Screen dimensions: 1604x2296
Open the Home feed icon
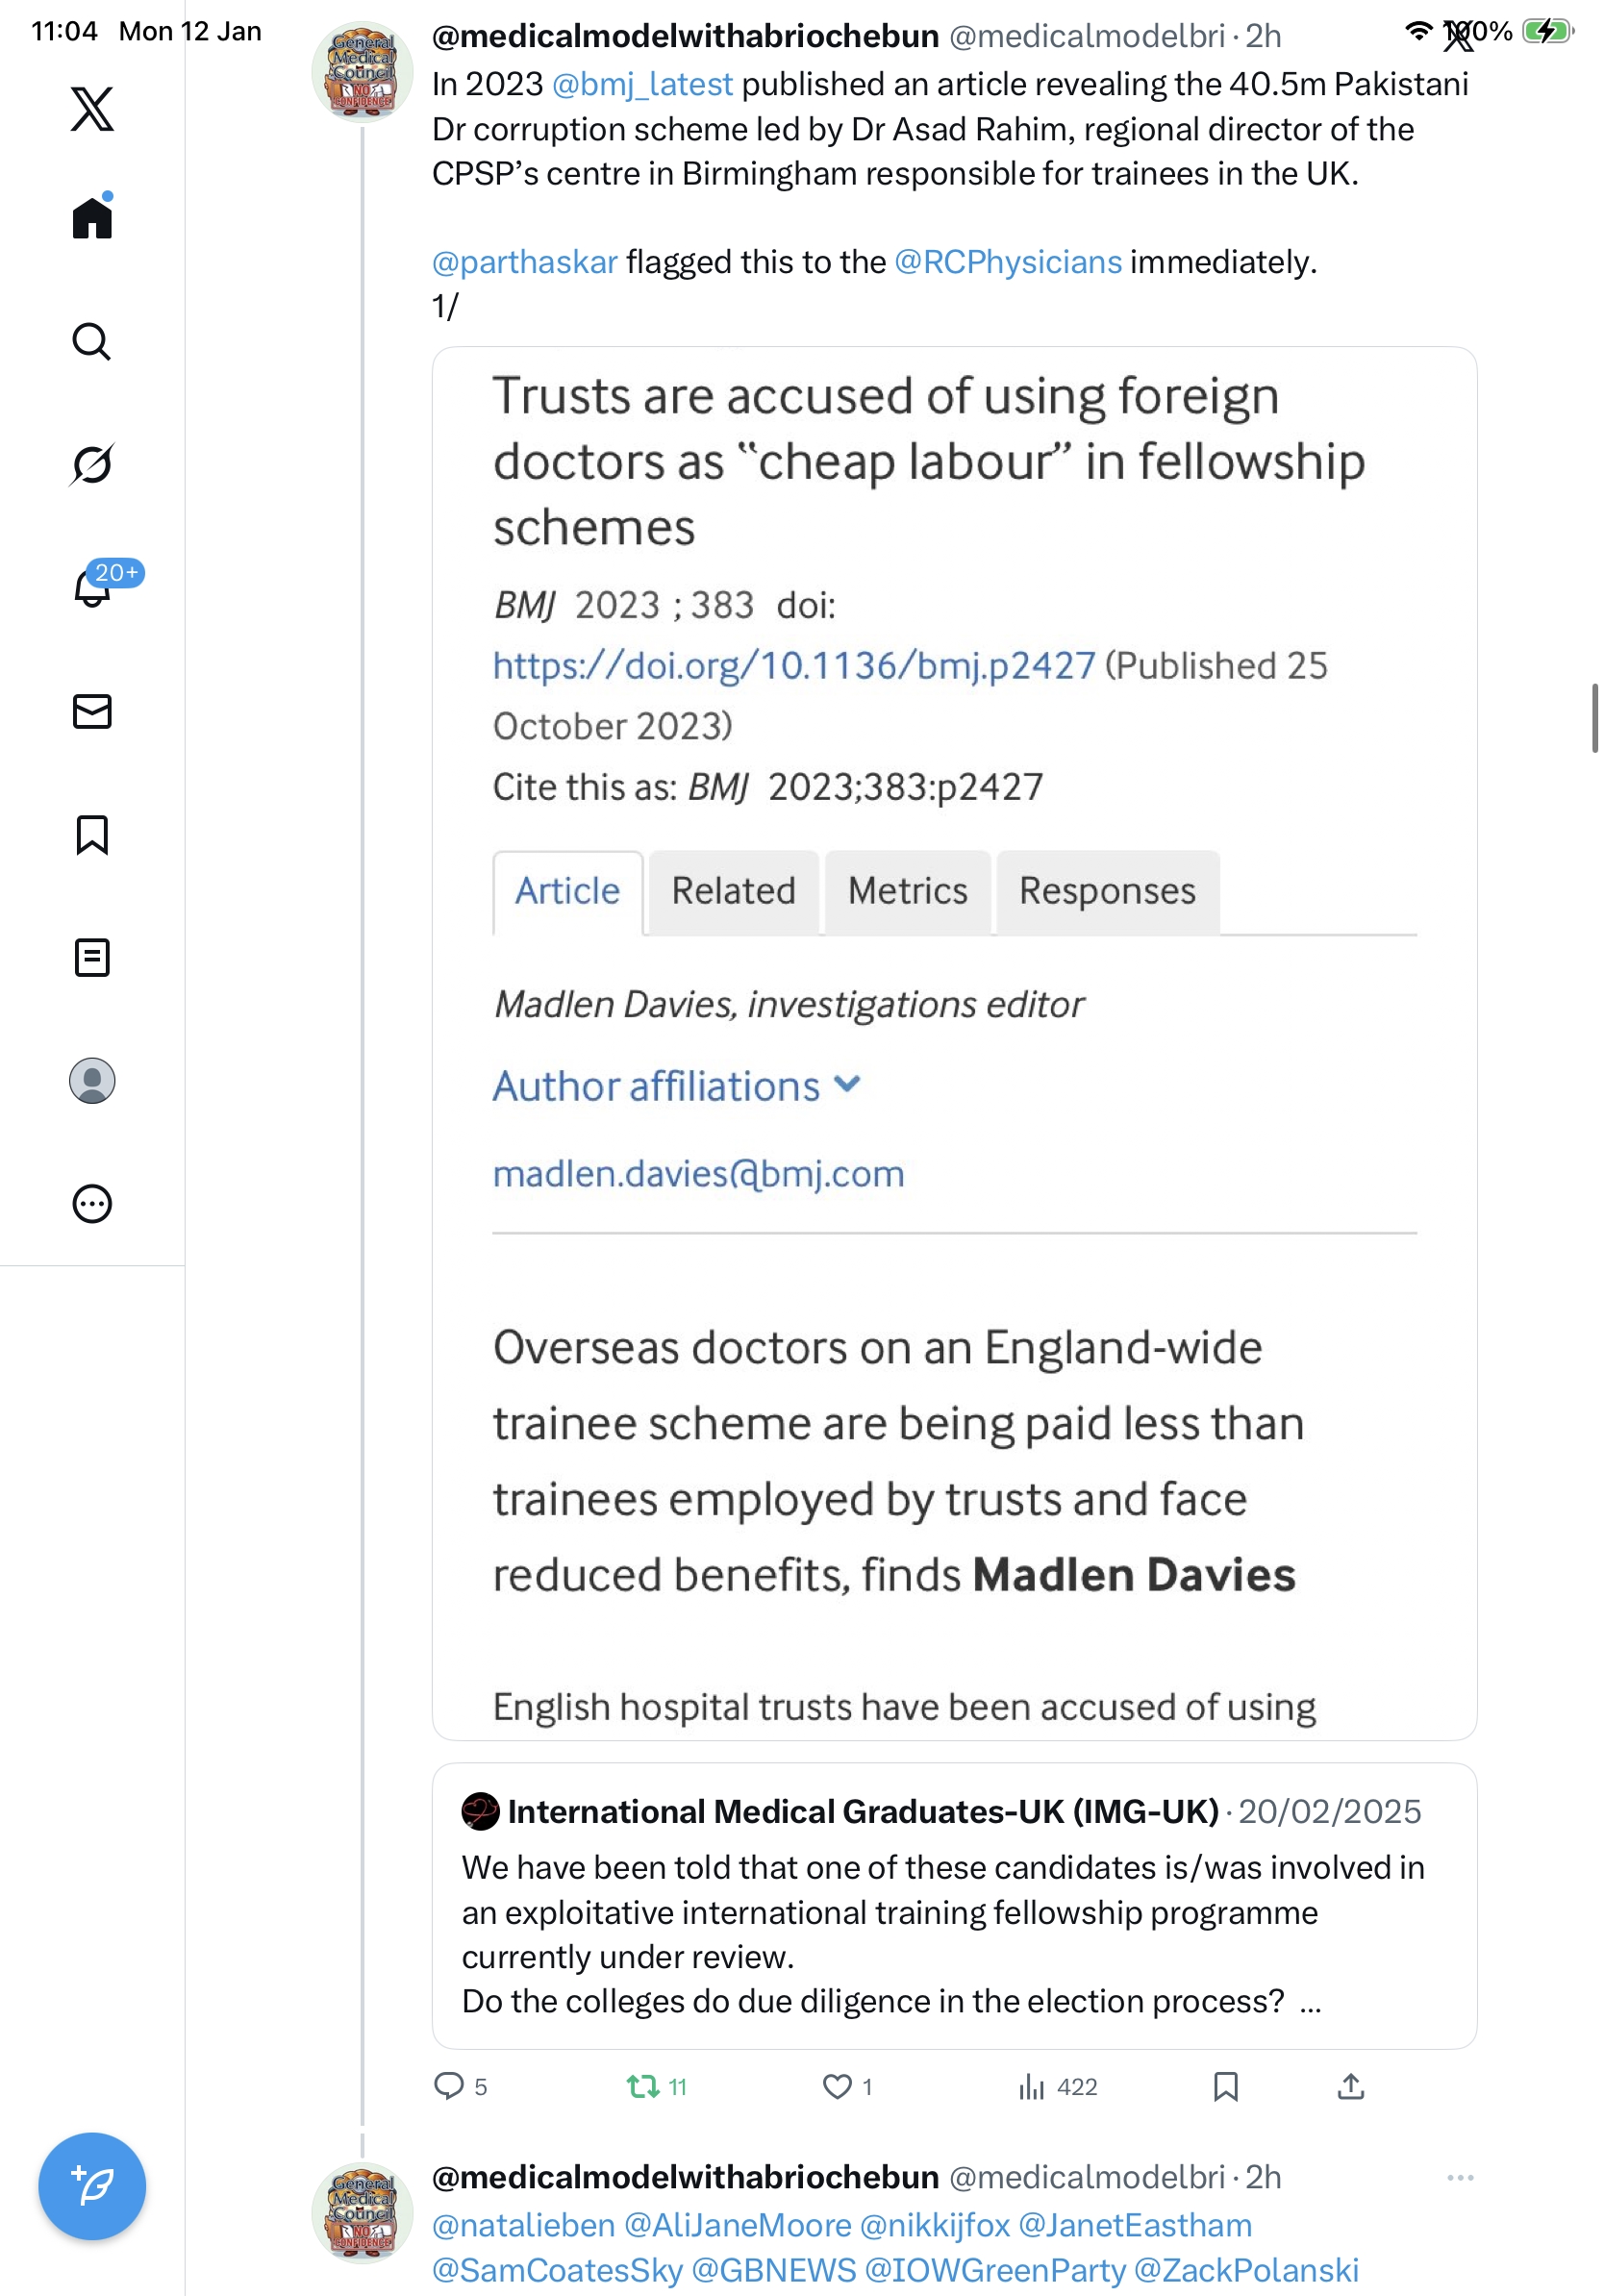92,217
